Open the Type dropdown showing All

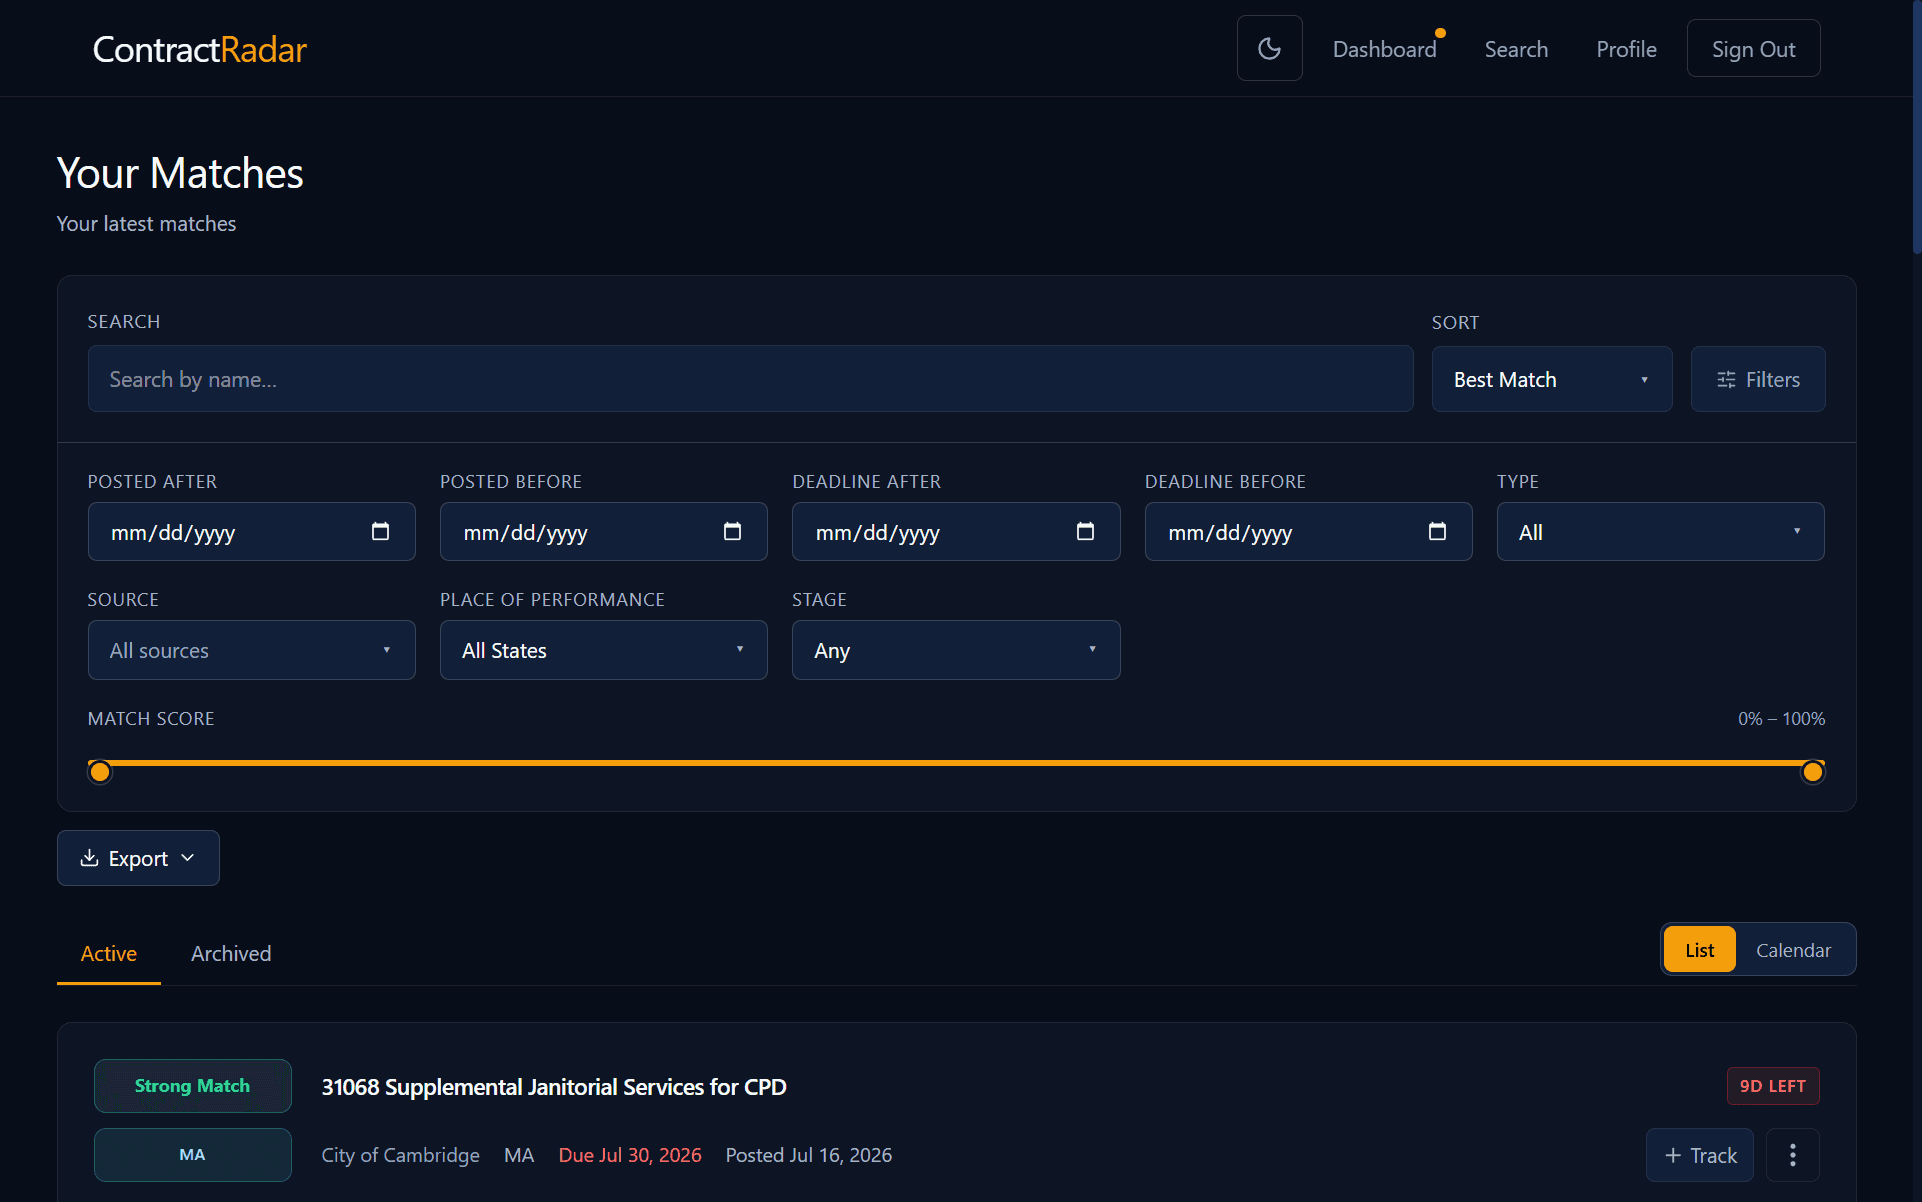(1660, 532)
